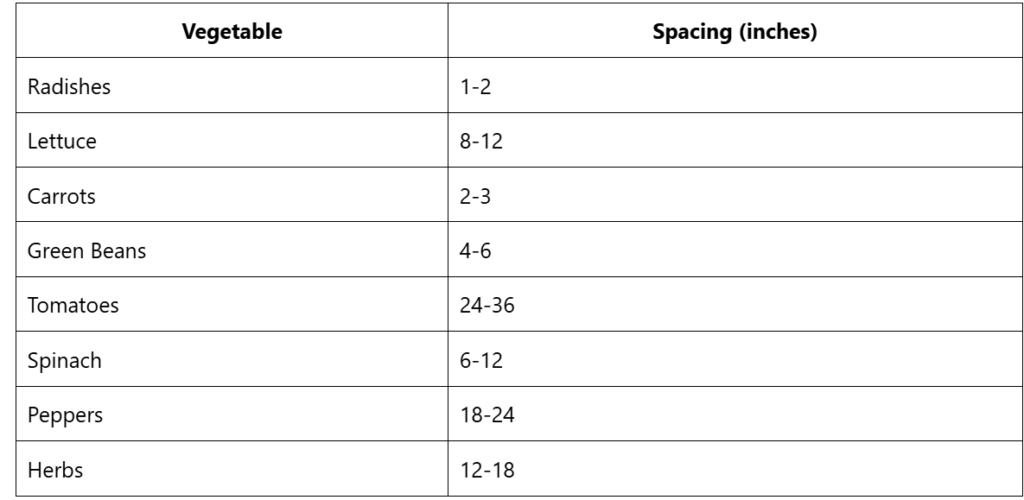Click the Lettuce spacing value 8-12

pos(481,142)
